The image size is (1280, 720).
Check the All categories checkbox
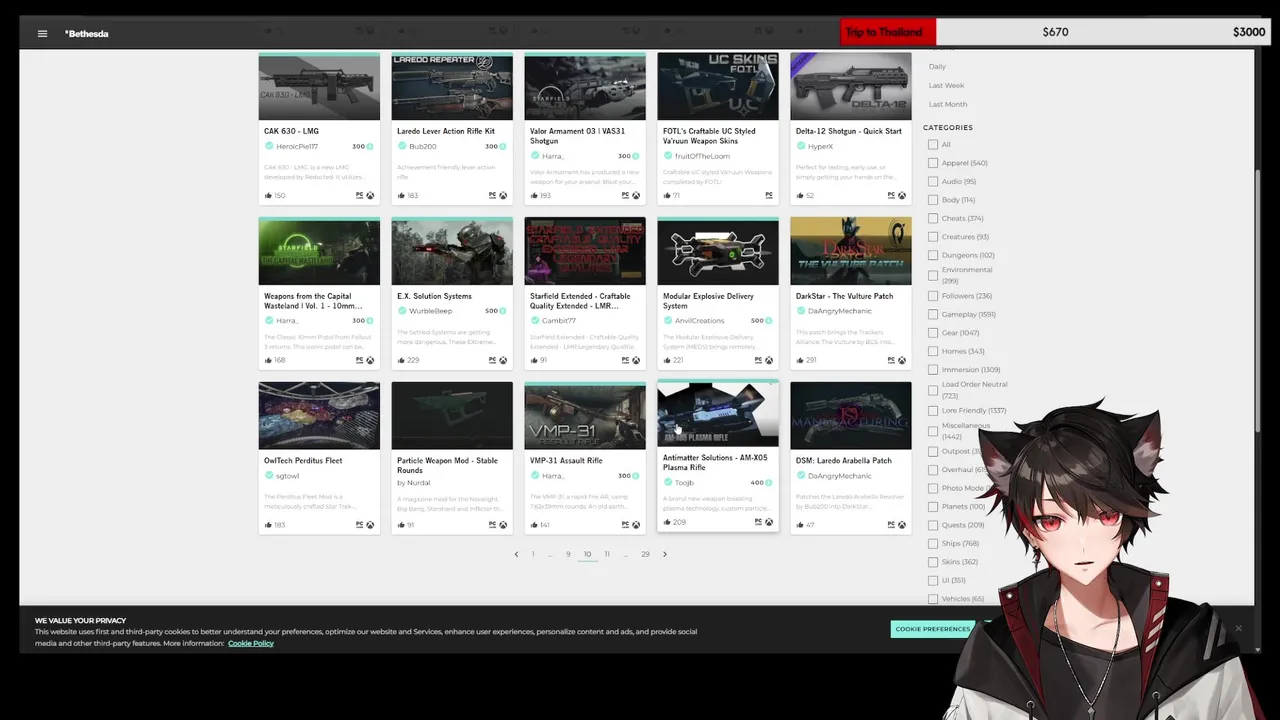click(x=933, y=145)
